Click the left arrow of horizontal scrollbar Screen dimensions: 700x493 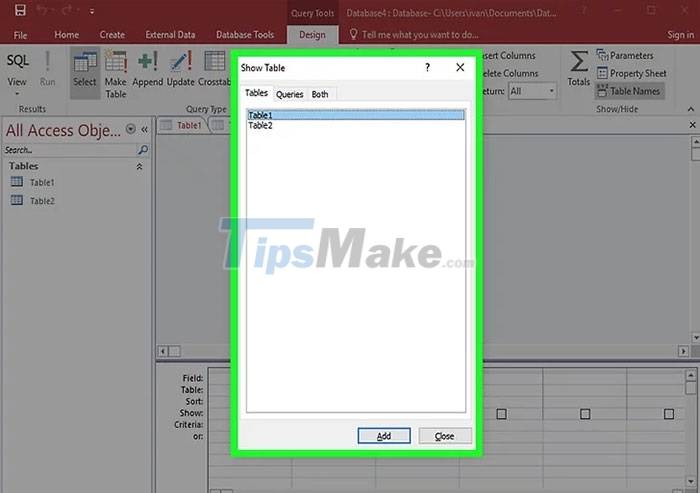pyautogui.click(x=162, y=351)
